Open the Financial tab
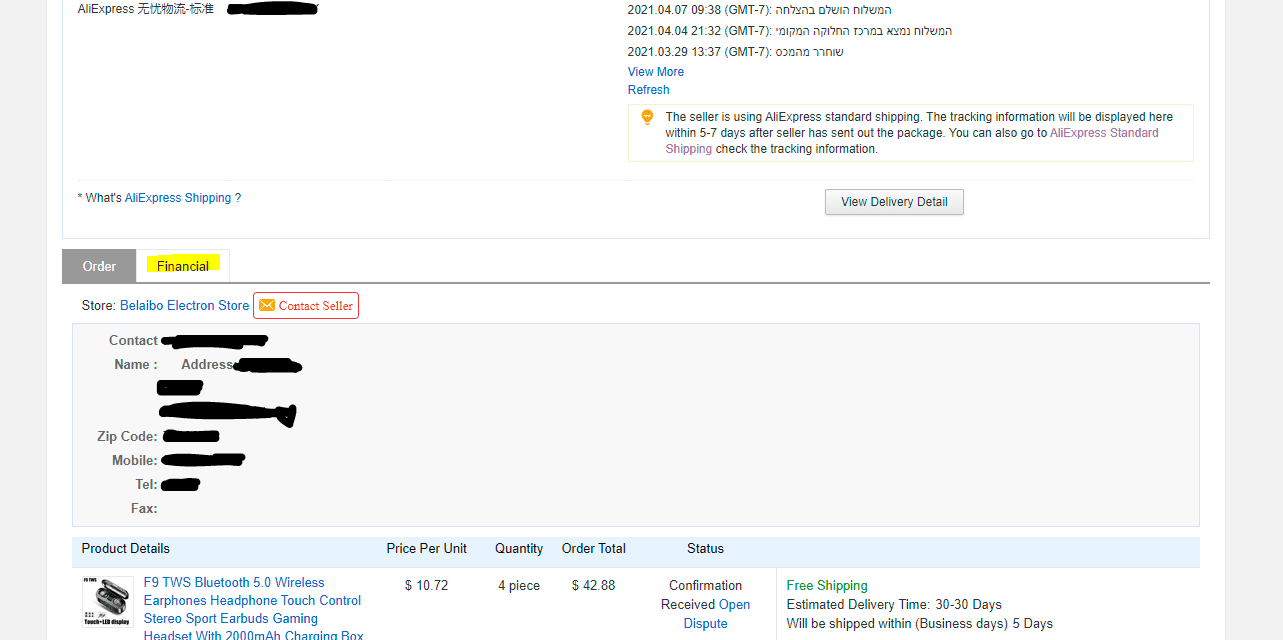Image resolution: width=1283 pixels, height=640 pixels. 183,266
